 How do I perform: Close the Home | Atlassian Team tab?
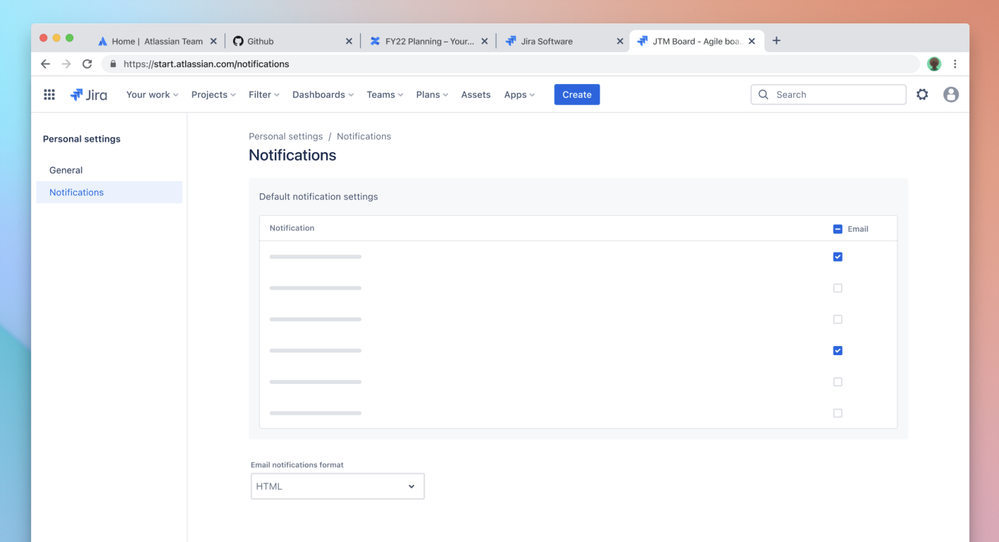(213, 41)
